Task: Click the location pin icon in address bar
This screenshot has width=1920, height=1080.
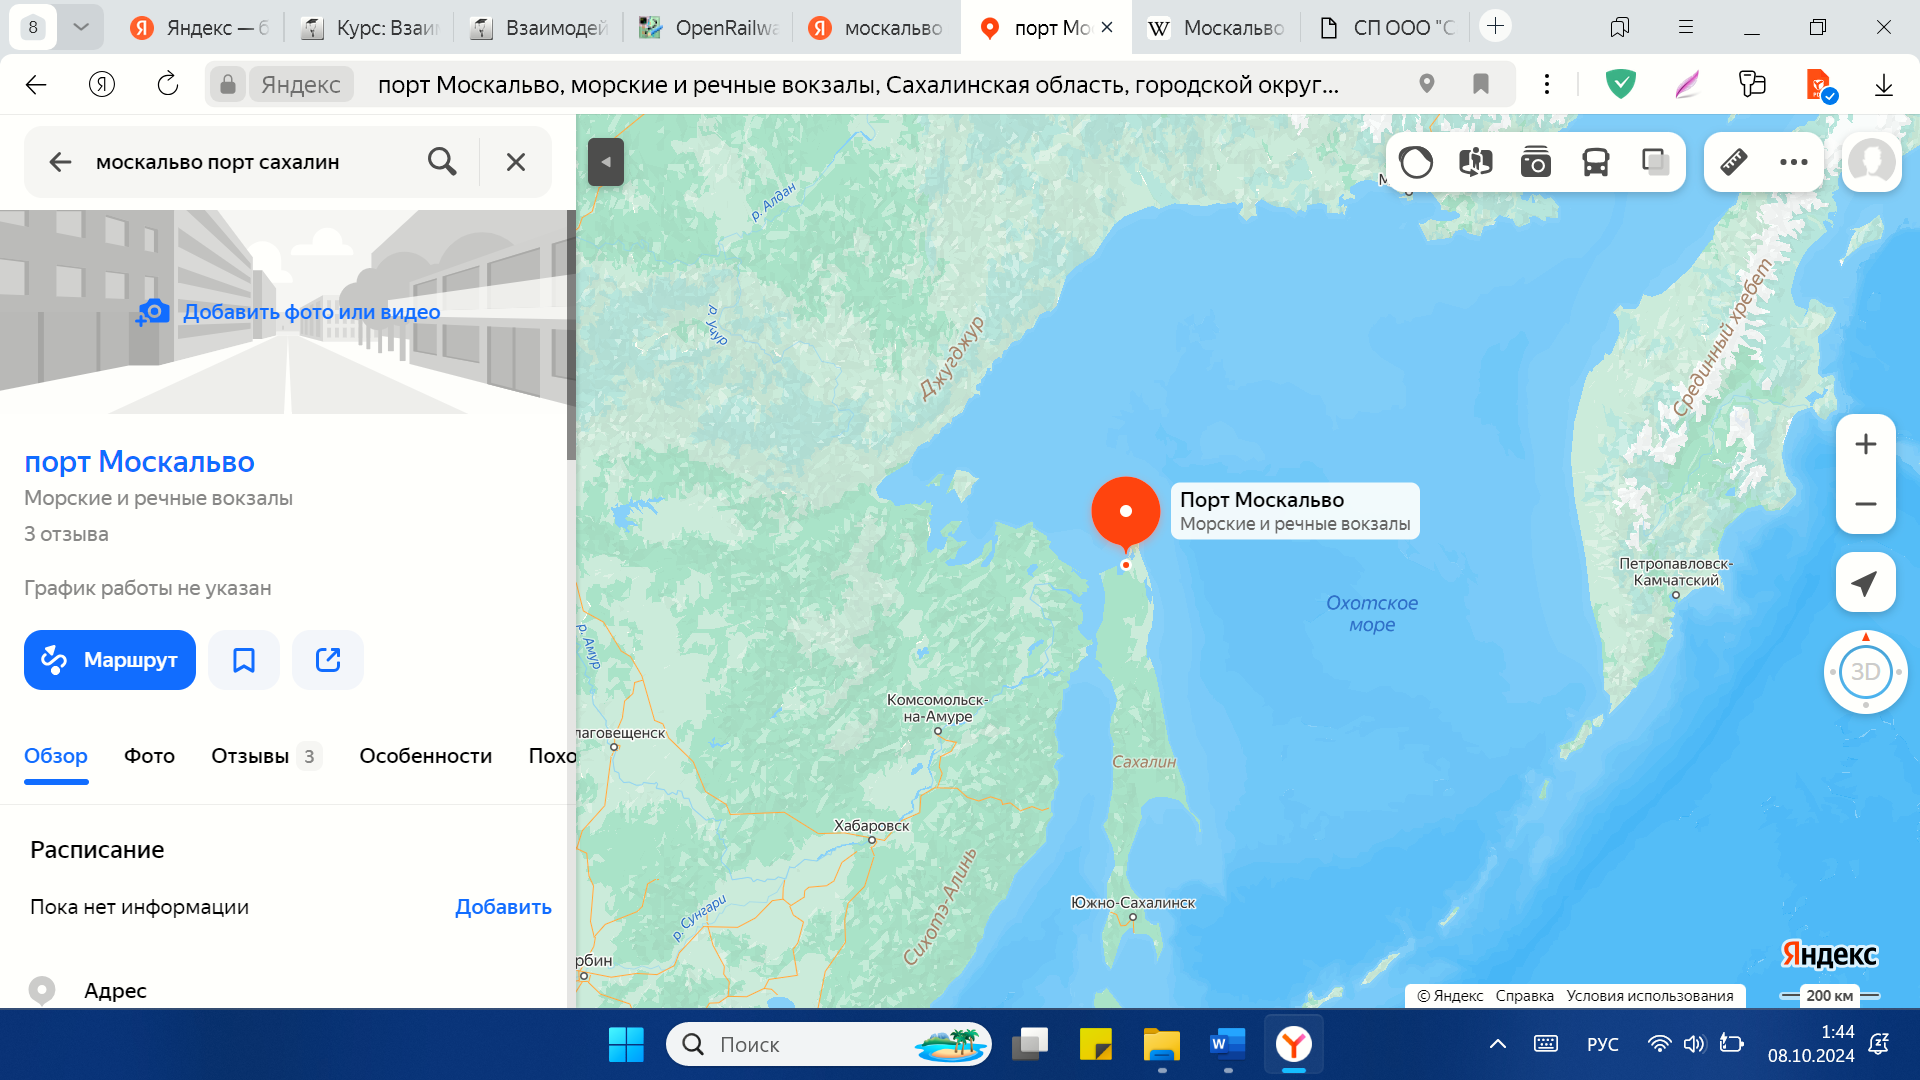Action: click(x=1427, y=85)
